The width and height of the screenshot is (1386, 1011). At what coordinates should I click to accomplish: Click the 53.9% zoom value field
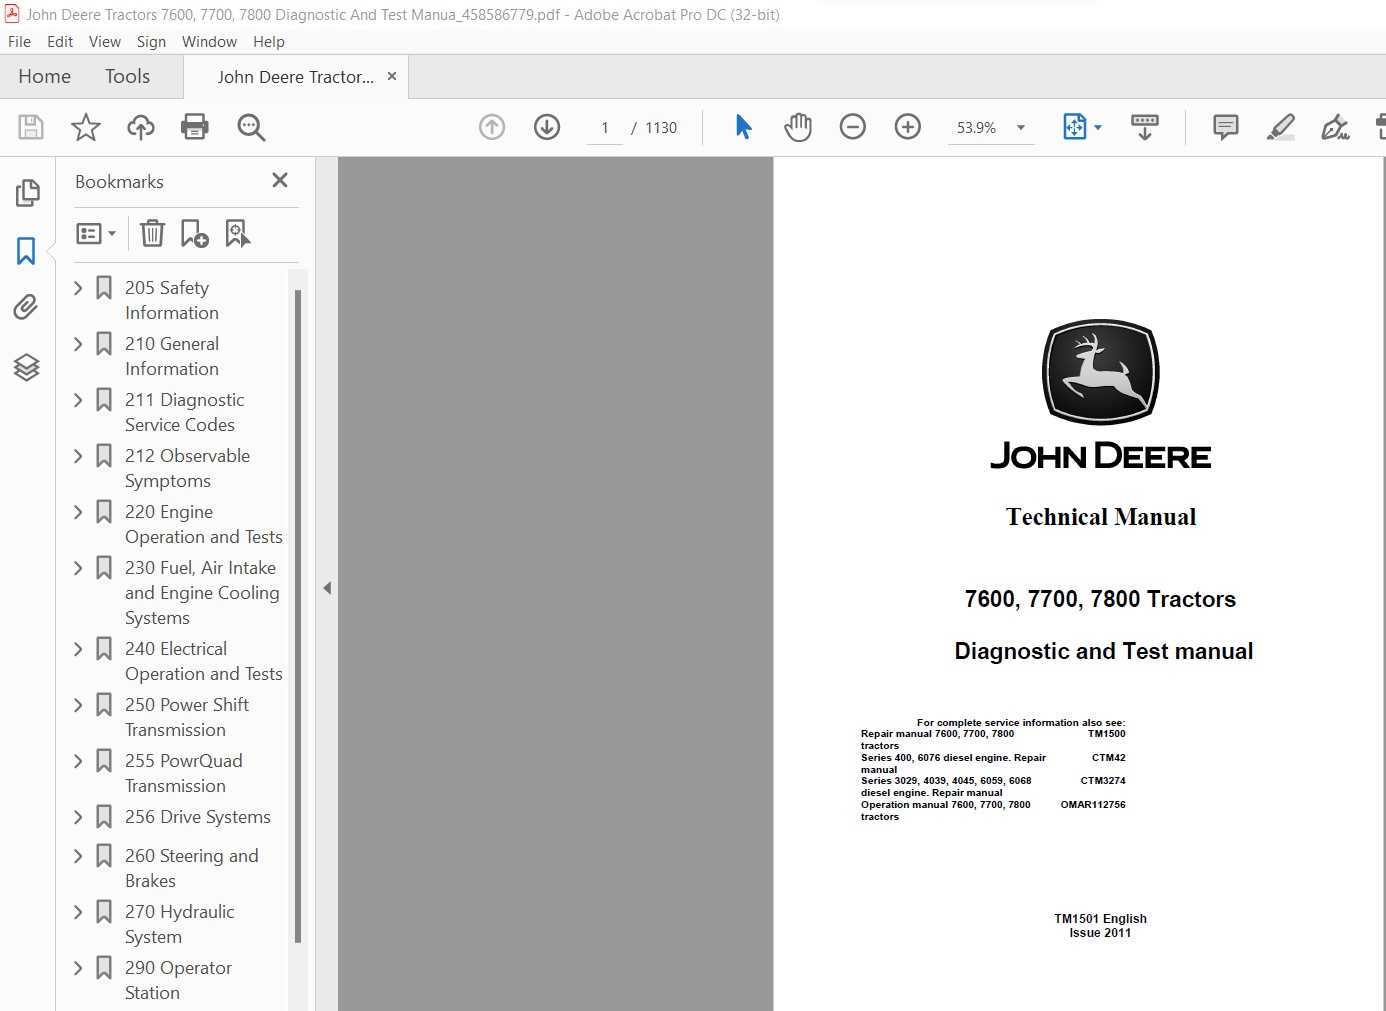coord(976,127)
